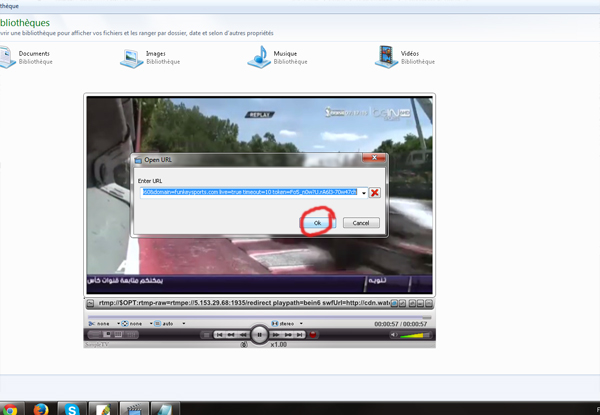Screen dimensions: 600x415
Task: Toggle first view-mode button in player
Action: pos(95,335)
